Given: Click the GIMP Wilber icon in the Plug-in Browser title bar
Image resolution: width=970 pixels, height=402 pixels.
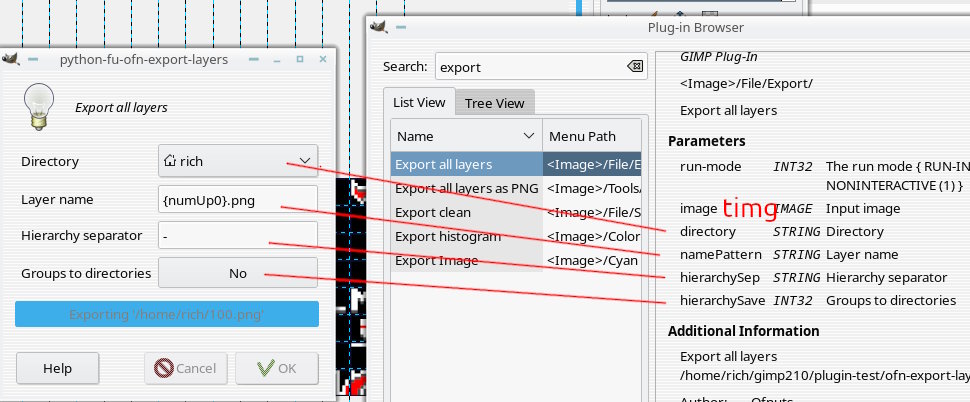Looking at the screenshot, I should [x=379, y=27].
